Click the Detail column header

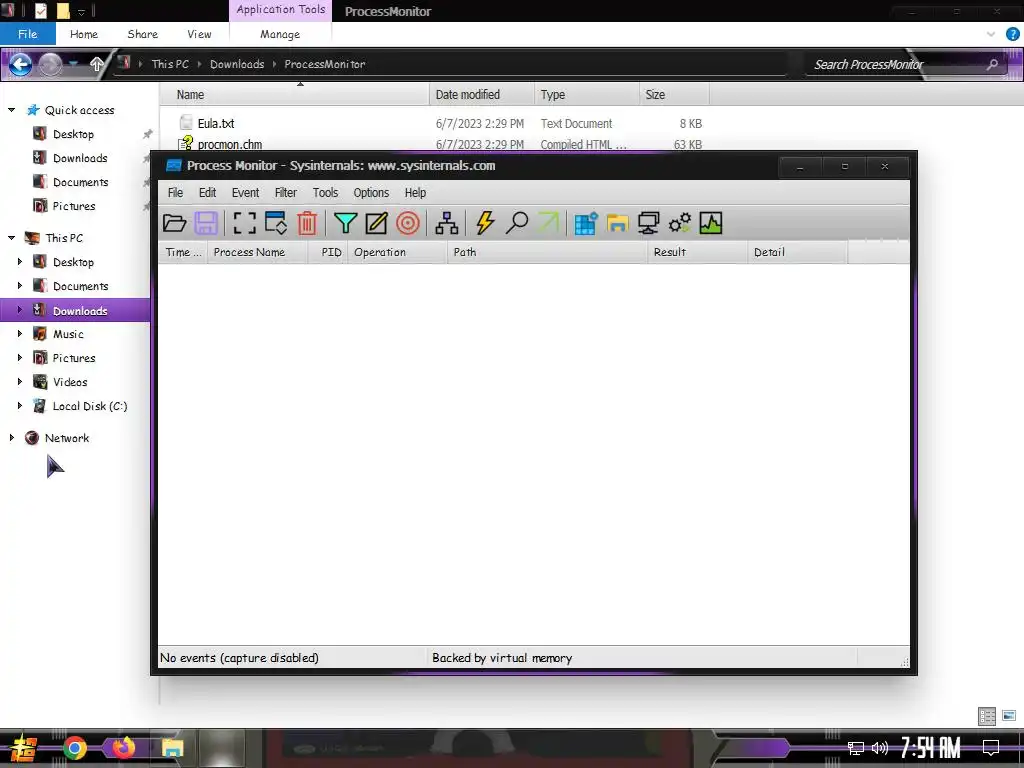[x=797, y=252]
